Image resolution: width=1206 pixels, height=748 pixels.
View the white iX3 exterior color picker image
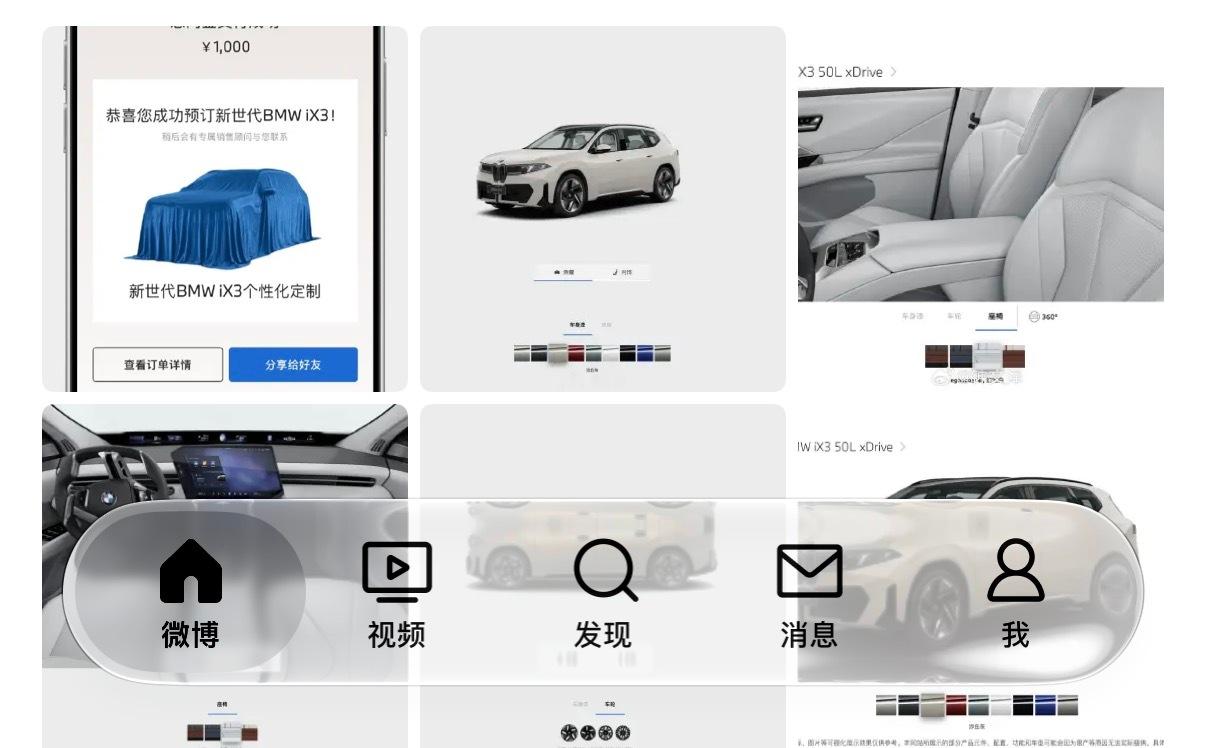[603, 209]
